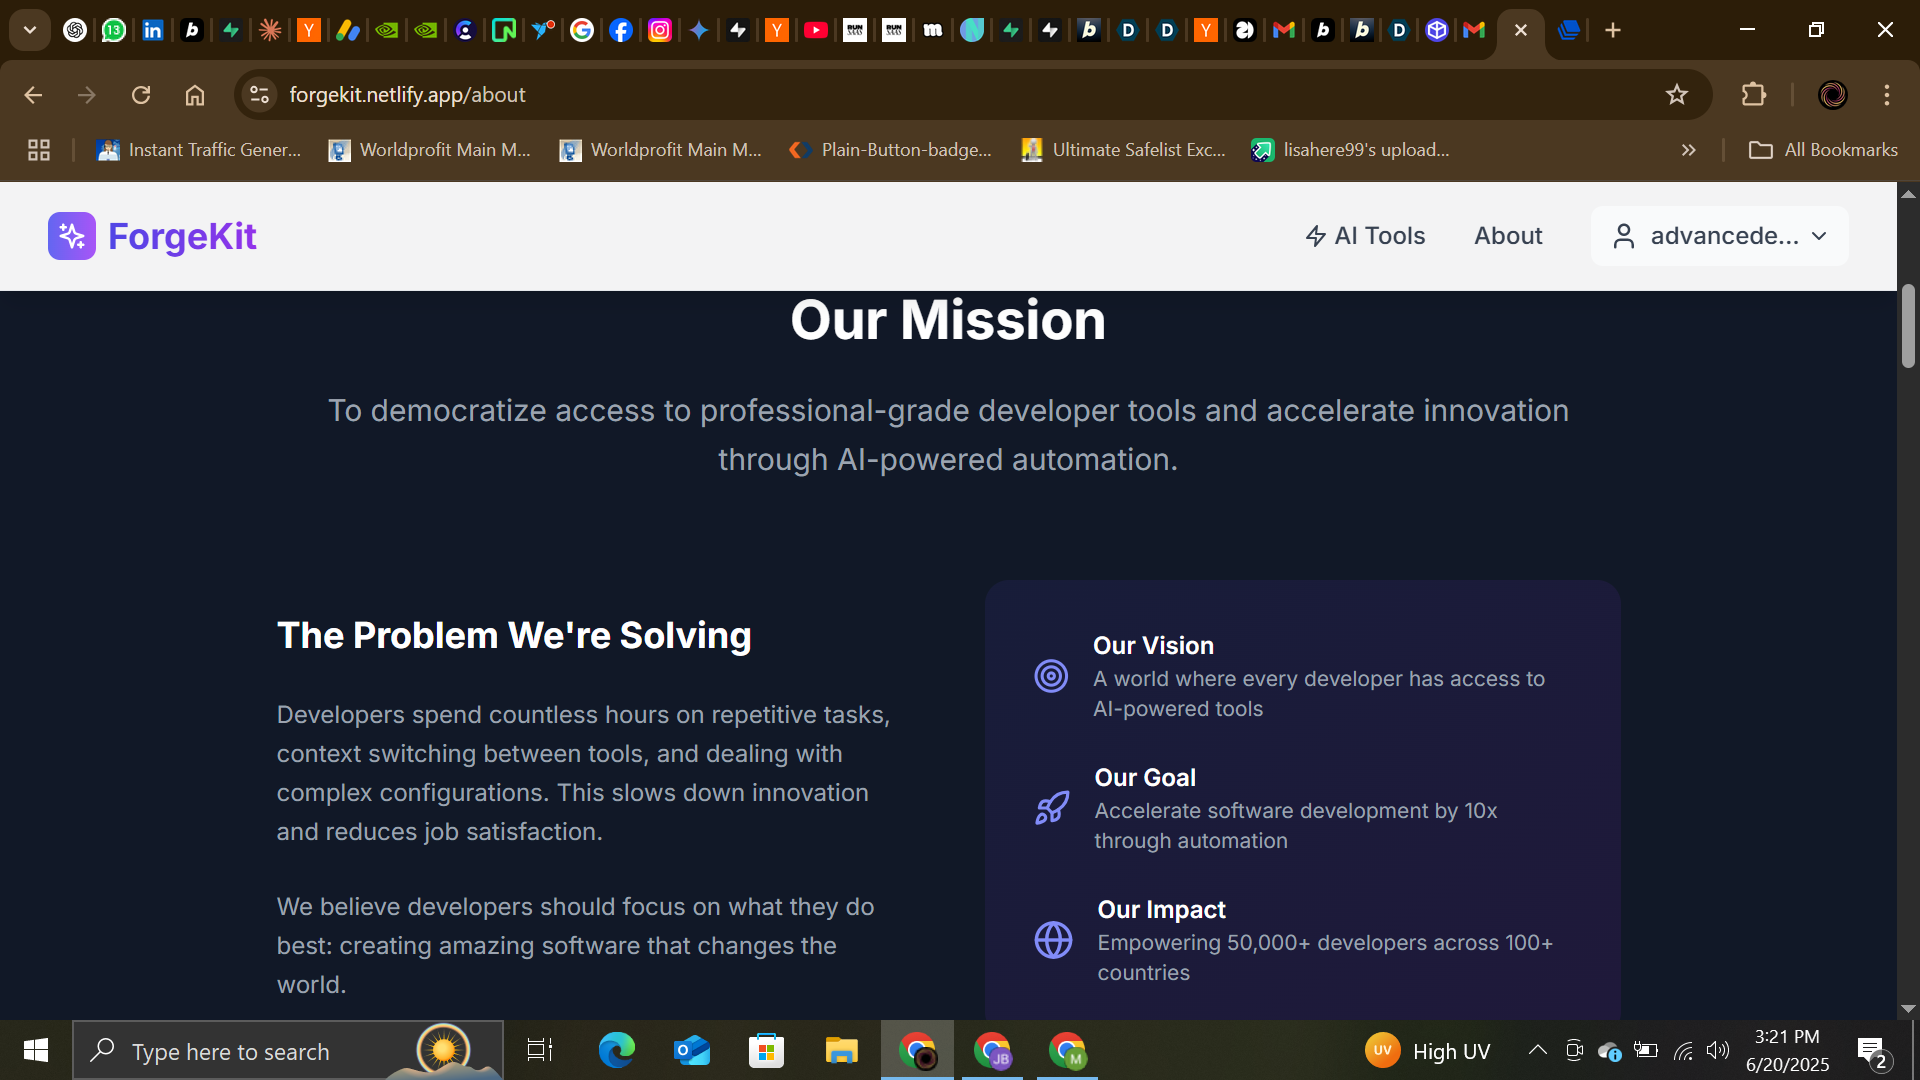The width and height of the screenshot is (1920, 1080).
Task: Bookmark this page with star icon
Action: pyautogui.click(x=1677, y=95)
